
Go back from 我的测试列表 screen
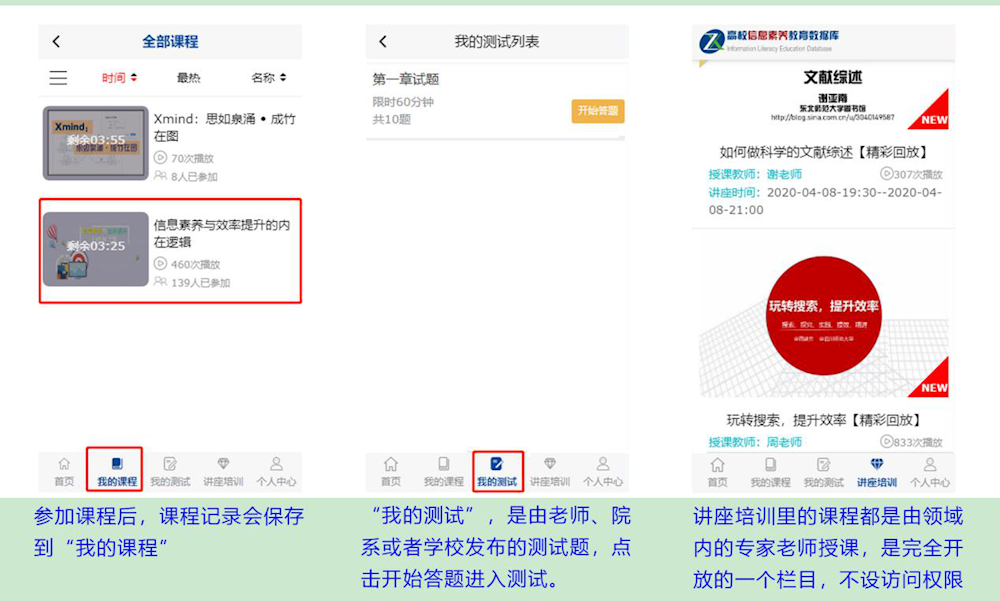pos(383,42)
